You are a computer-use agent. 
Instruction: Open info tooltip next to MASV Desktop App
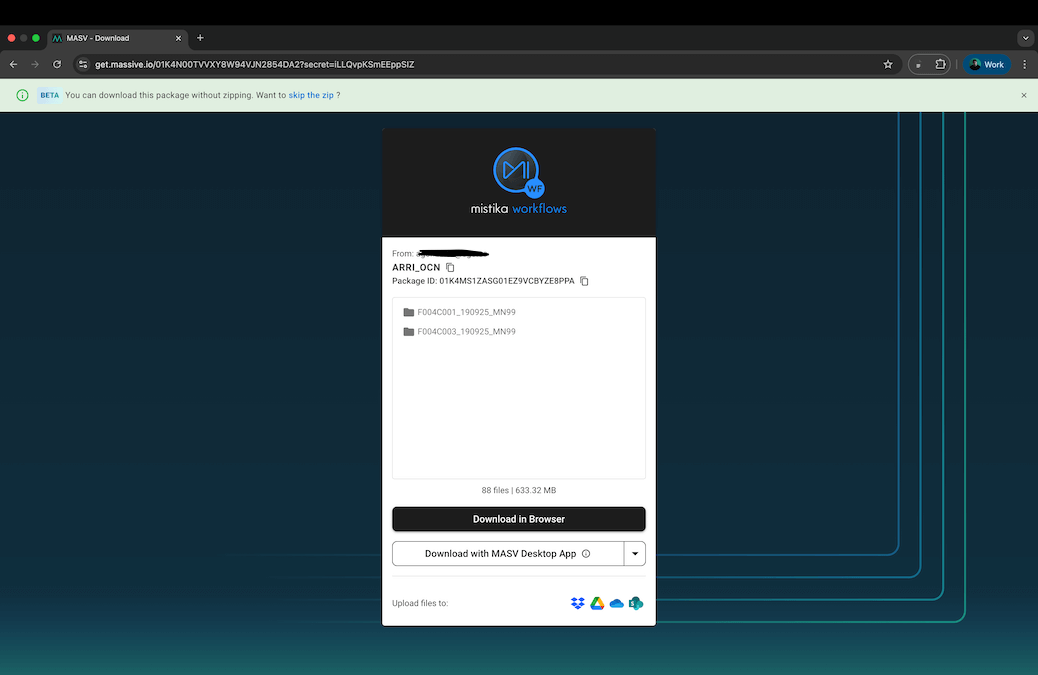coord(586,553)
